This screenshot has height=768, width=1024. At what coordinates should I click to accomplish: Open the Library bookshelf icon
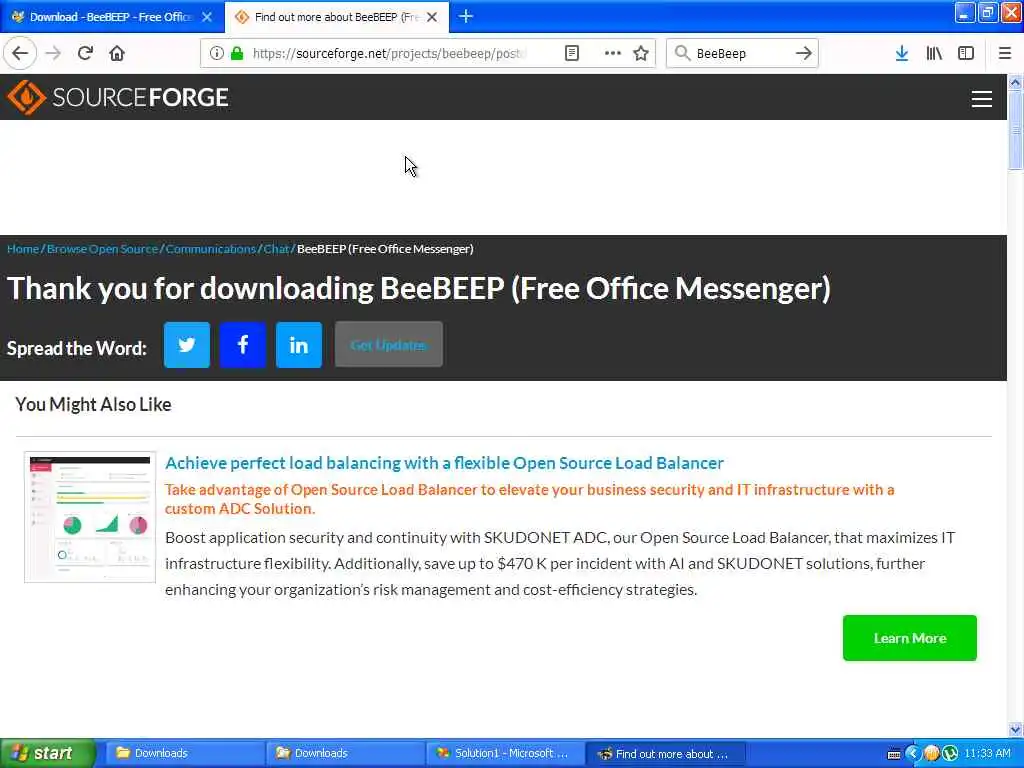(934, 53)
